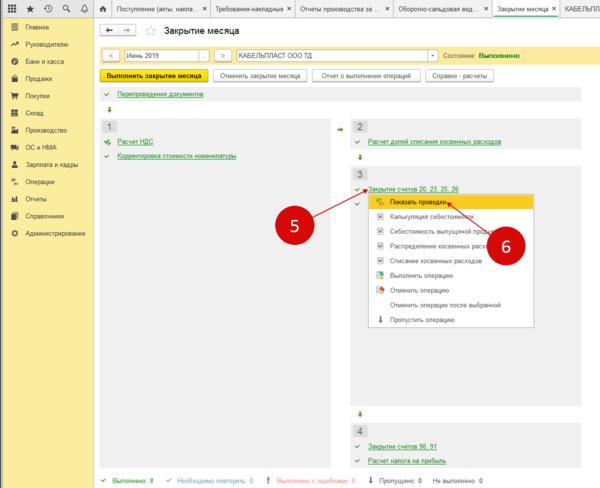Image resolution: width=600 pixels, height=488 pixels.
Task: Switch to Оборотно-сальдовая ведомость tab
Action: [x=437, y=9]
